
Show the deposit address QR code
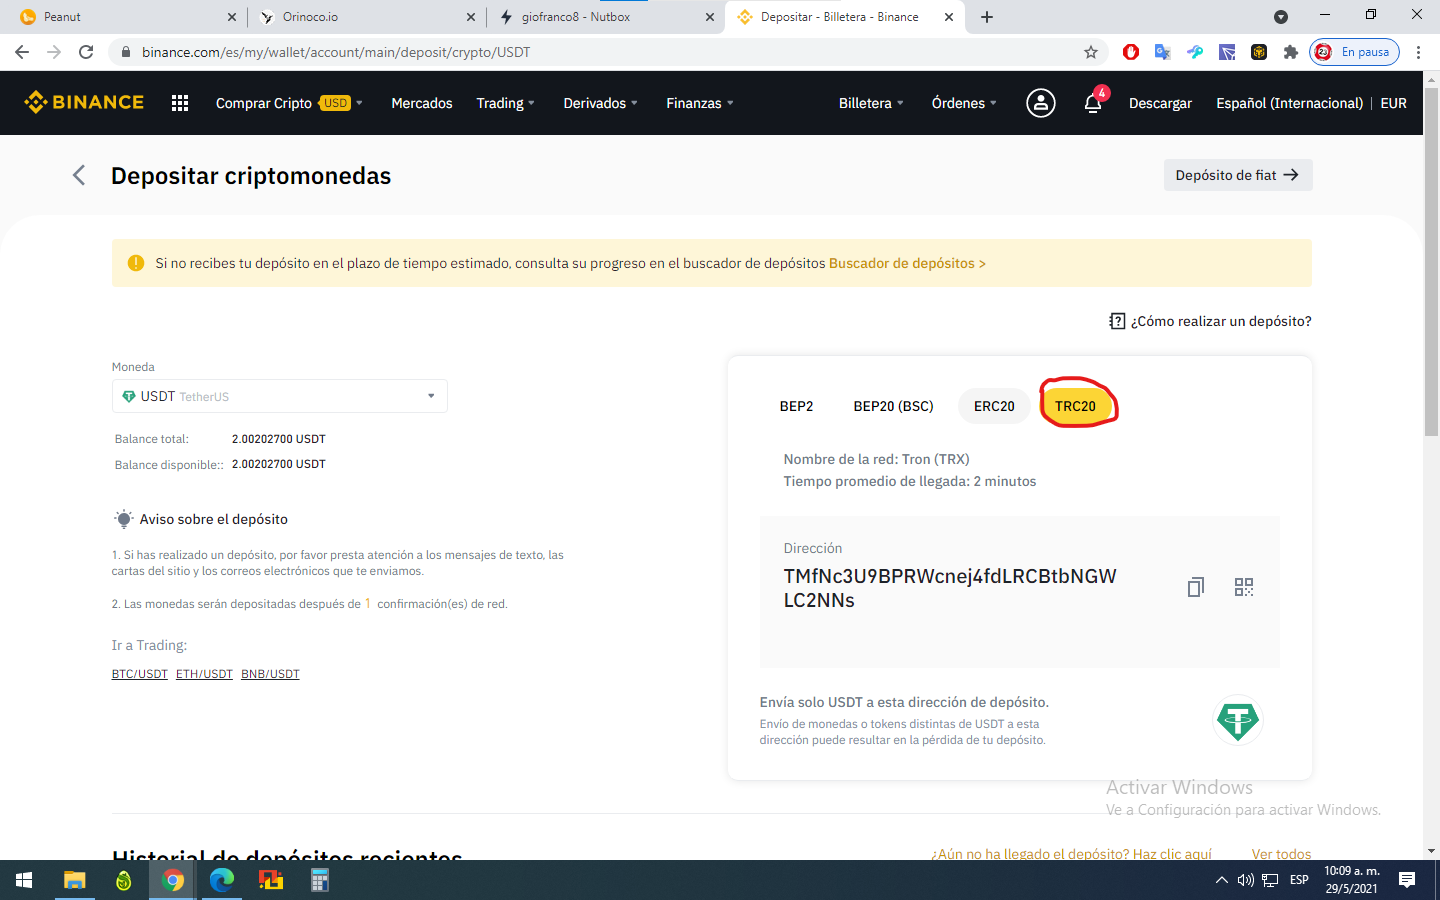[1244, 587]
